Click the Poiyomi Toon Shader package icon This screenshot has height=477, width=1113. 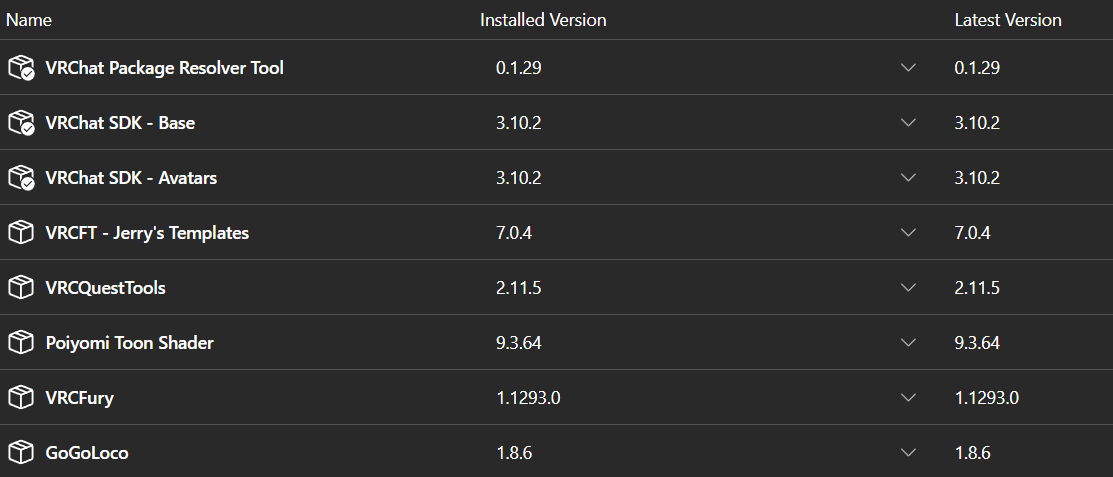coord(21,343)
